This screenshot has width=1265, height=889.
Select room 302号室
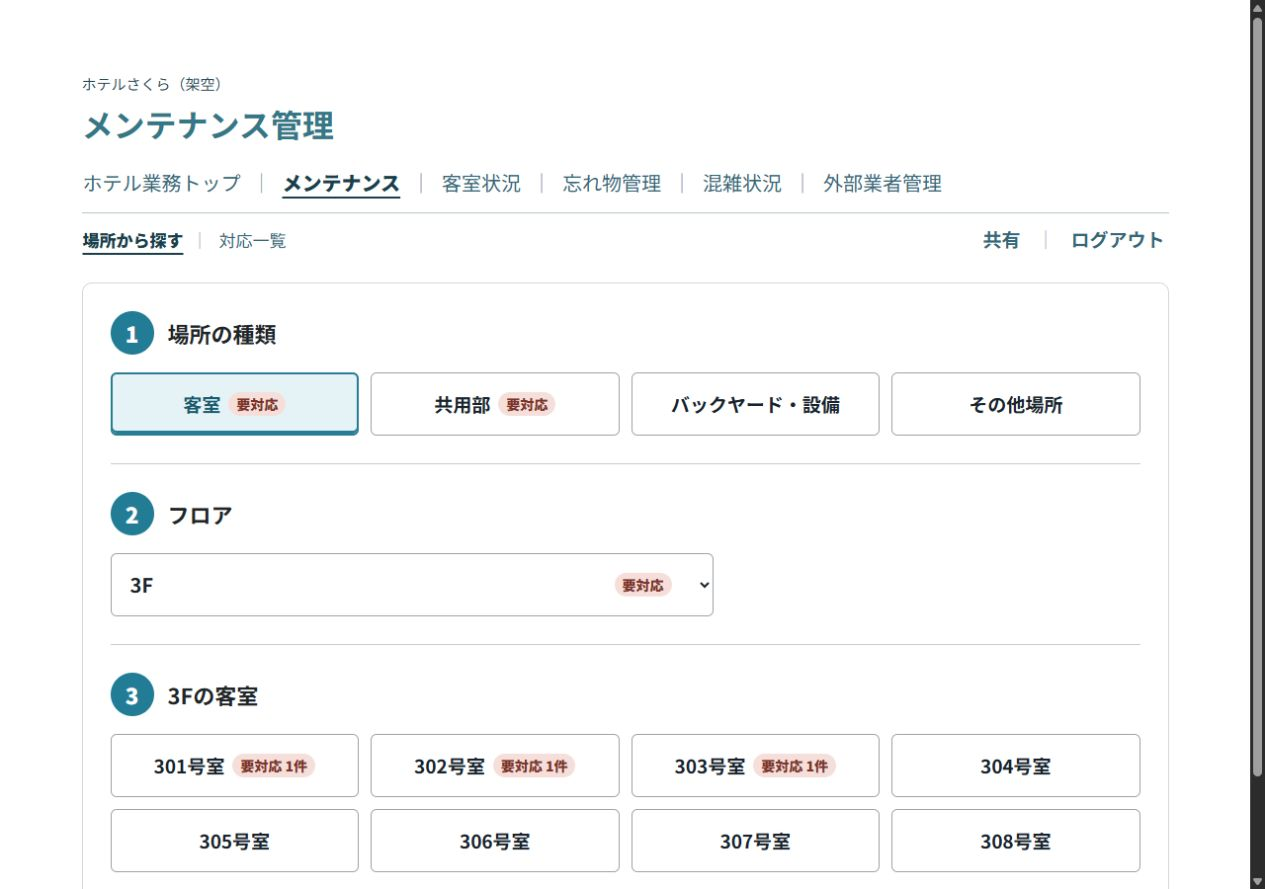pos(495,766)
